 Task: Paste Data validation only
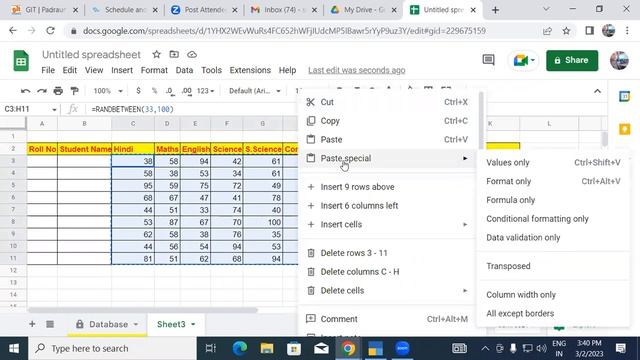553,238
